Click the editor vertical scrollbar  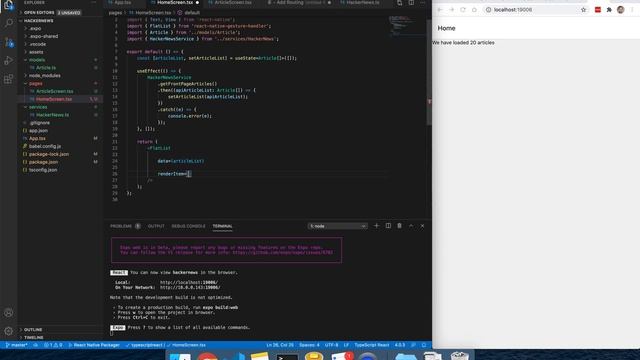point(429,71)
